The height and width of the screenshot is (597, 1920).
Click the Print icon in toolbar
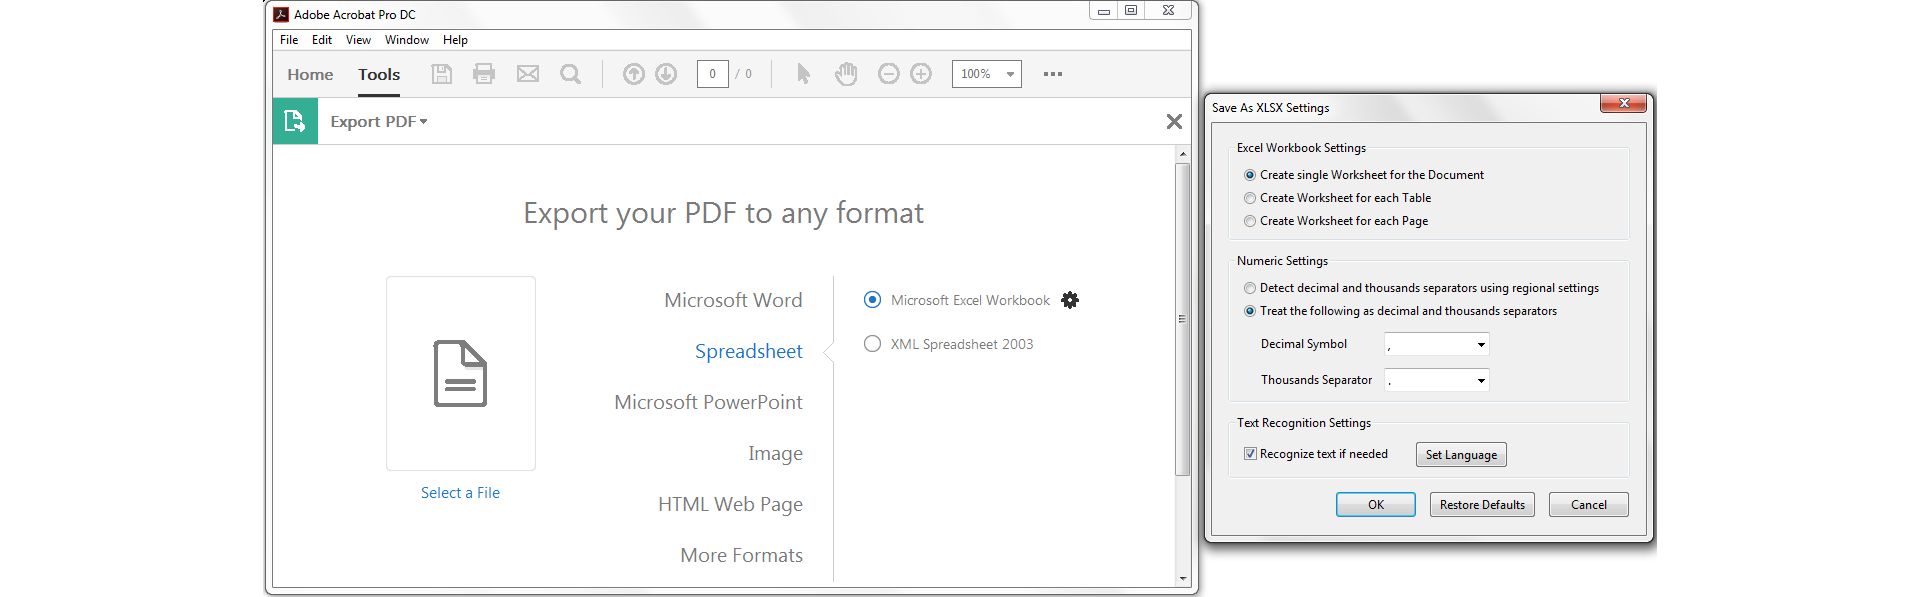(x=484, y=74)
